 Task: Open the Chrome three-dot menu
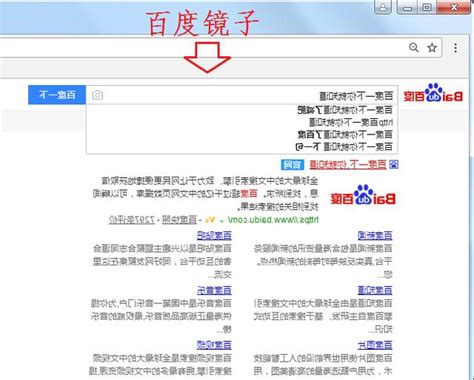tap(455, 48)
